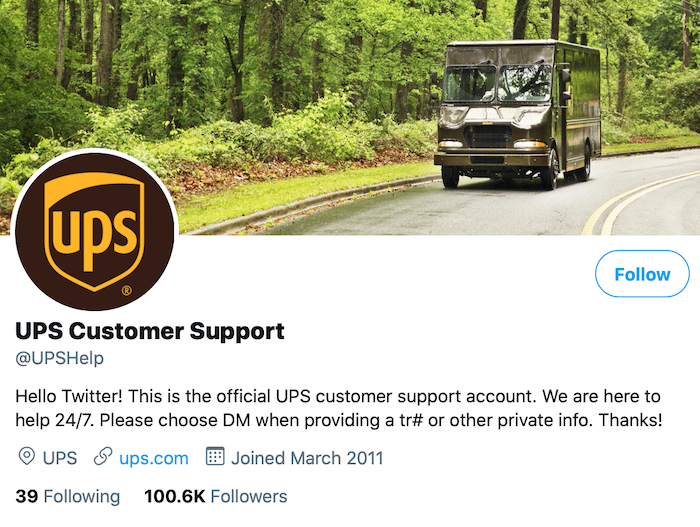The image size is (700, 527).
Task: Click the UPS location label
Action: (60, 458)
